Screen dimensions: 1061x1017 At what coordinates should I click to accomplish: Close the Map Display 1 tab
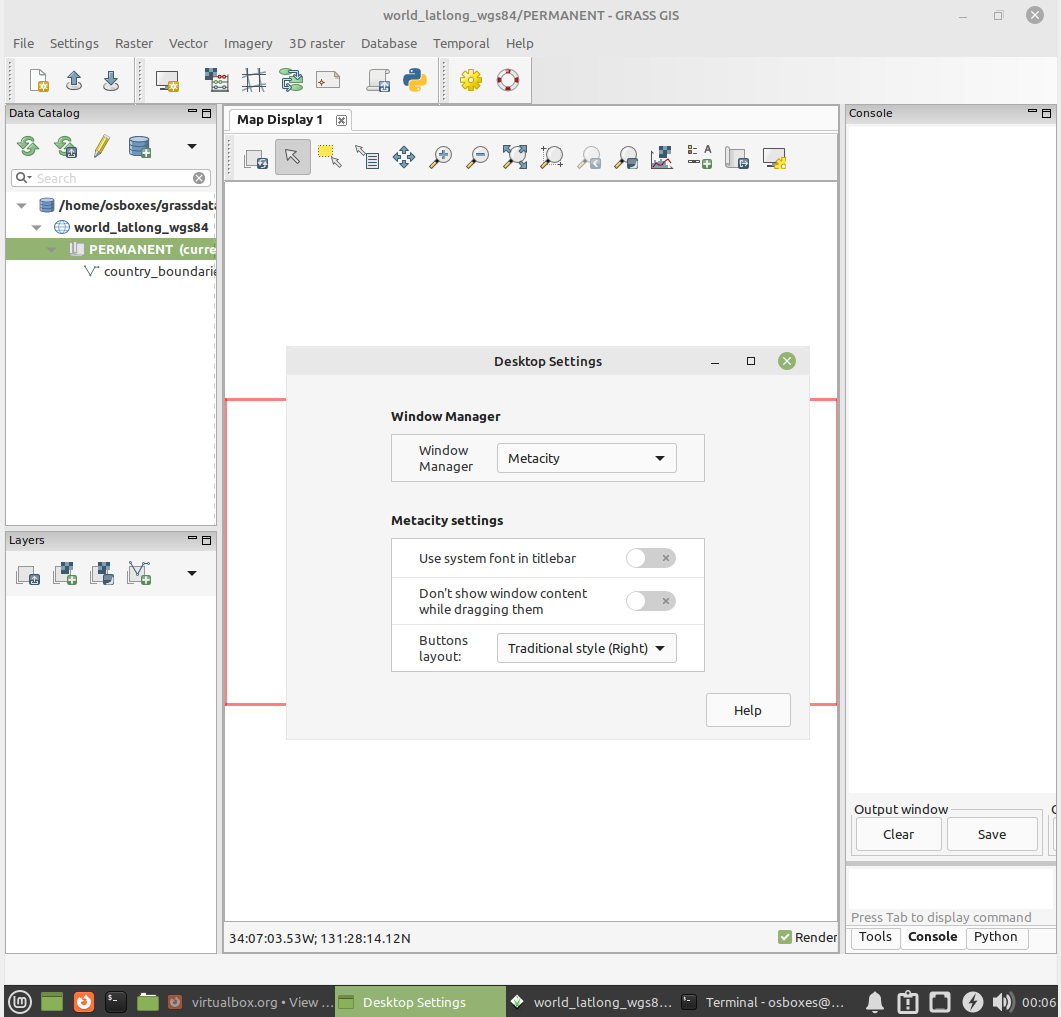(x=342, y=120)
